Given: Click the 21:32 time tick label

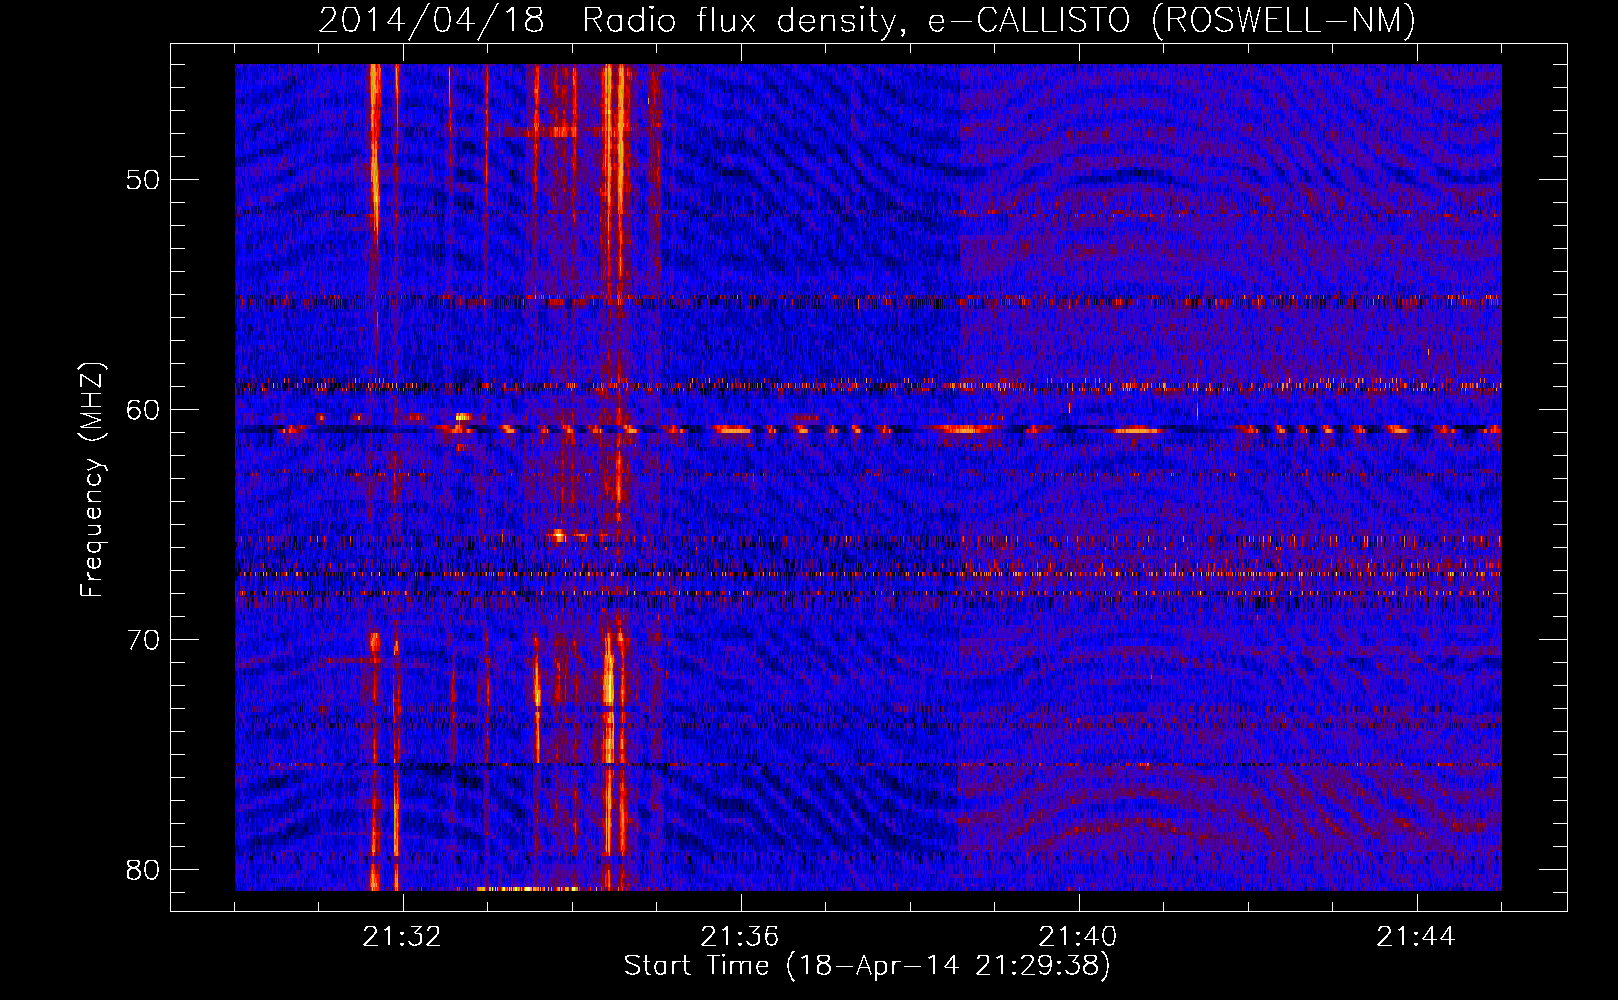Looking at the screenshot, I should tap(402, 937).
